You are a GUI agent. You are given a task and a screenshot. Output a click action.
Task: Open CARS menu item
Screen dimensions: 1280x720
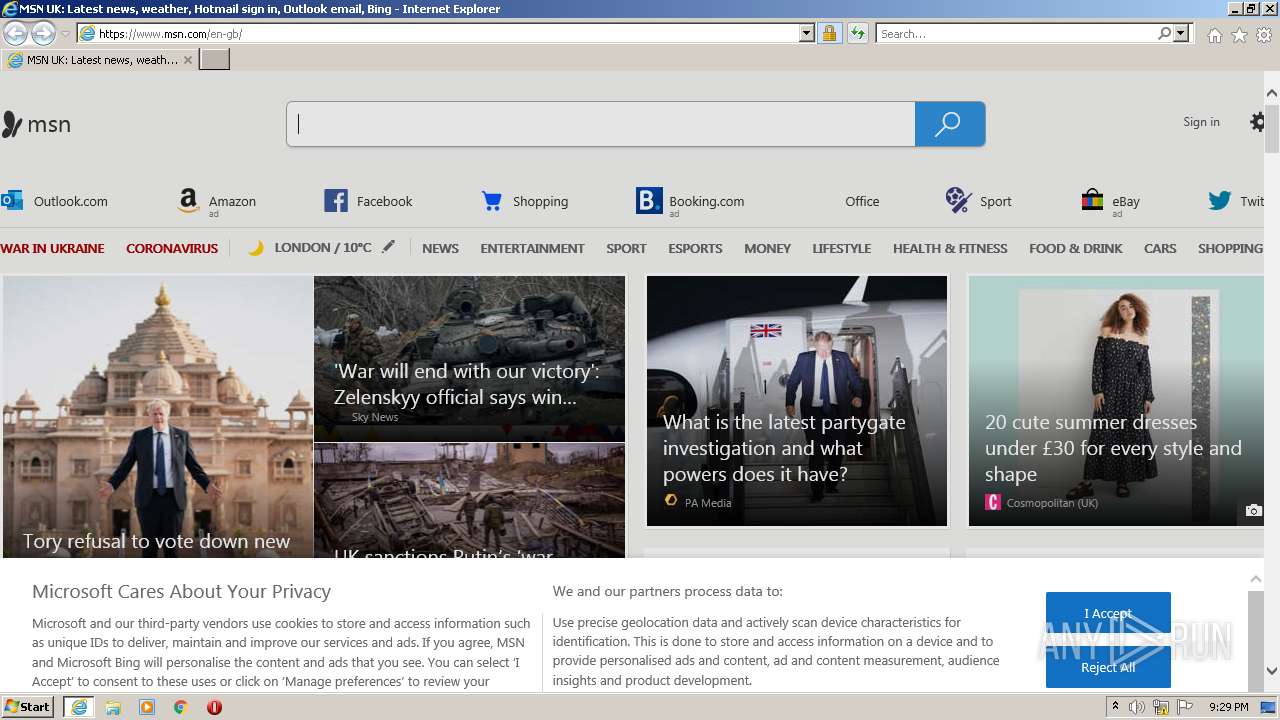(x=1160, y=248)
